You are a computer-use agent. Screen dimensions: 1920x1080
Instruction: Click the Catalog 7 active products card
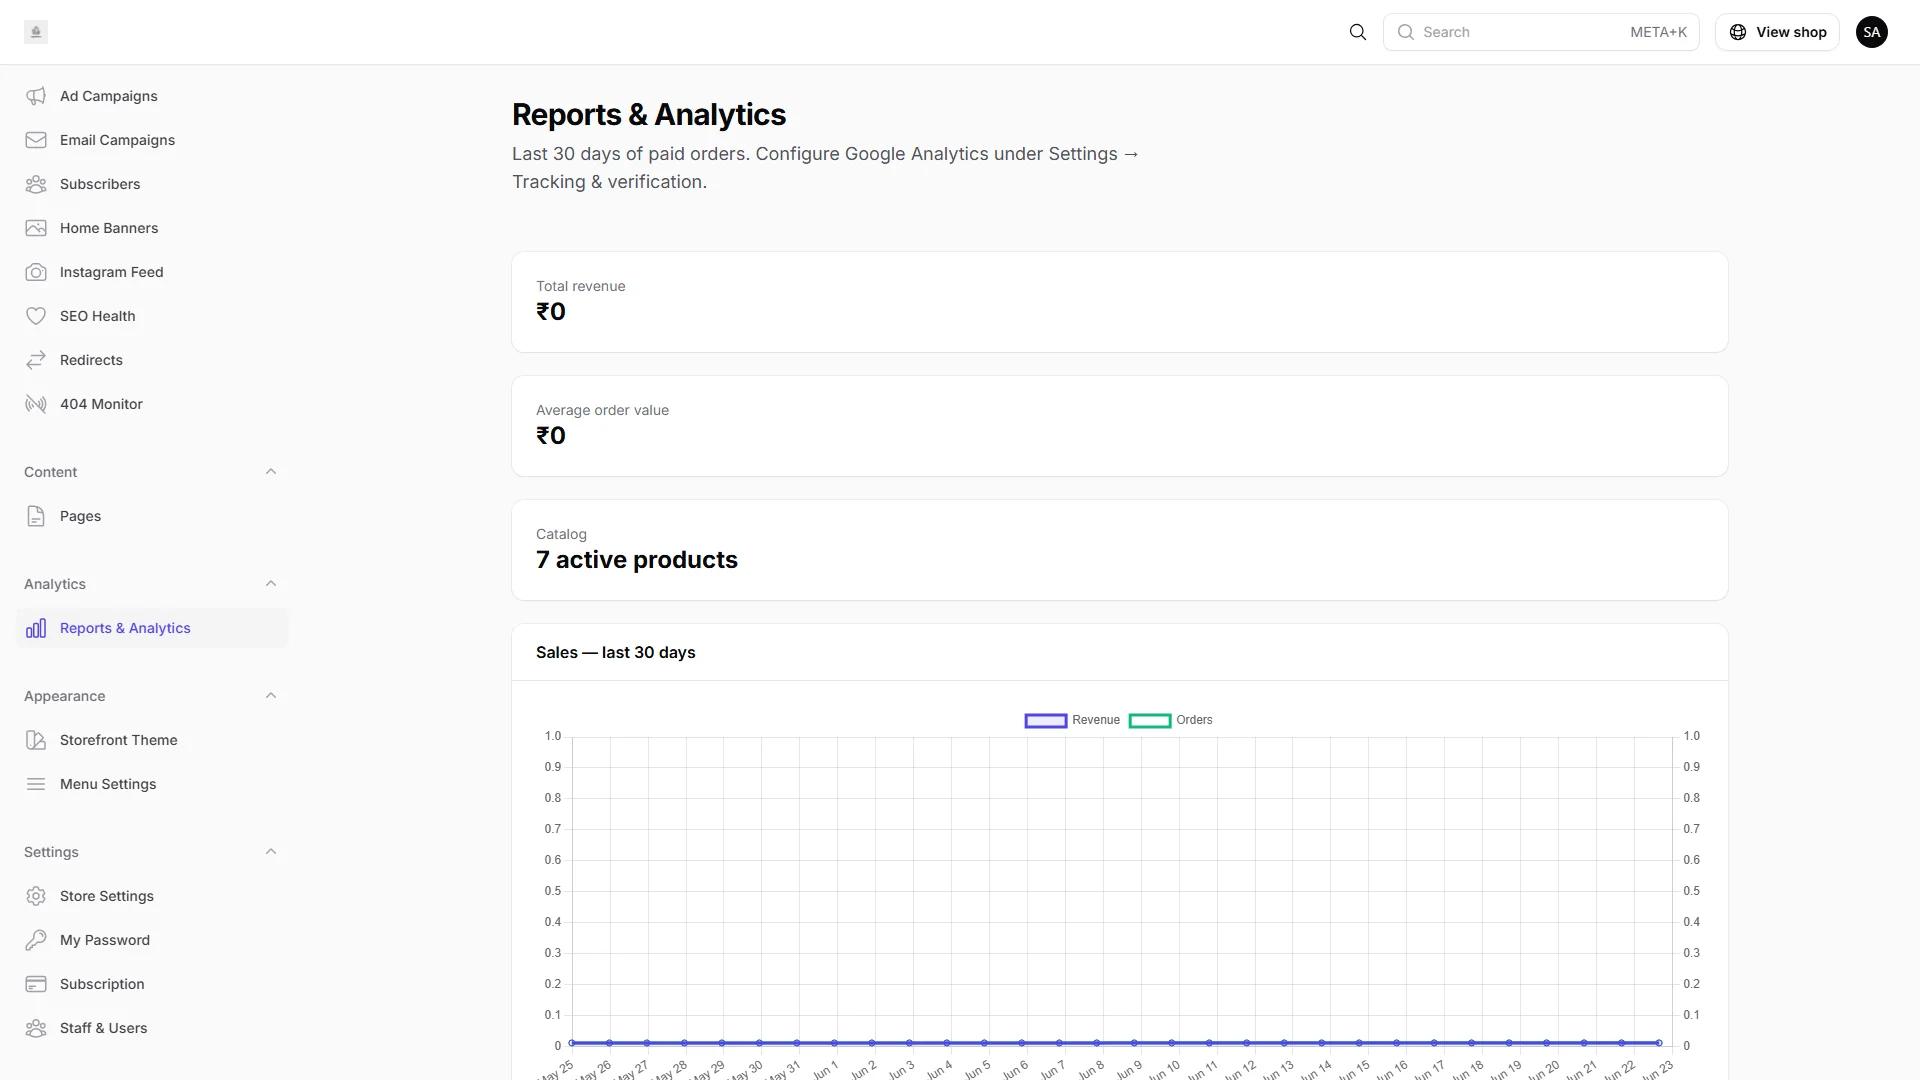[1120, 550]
